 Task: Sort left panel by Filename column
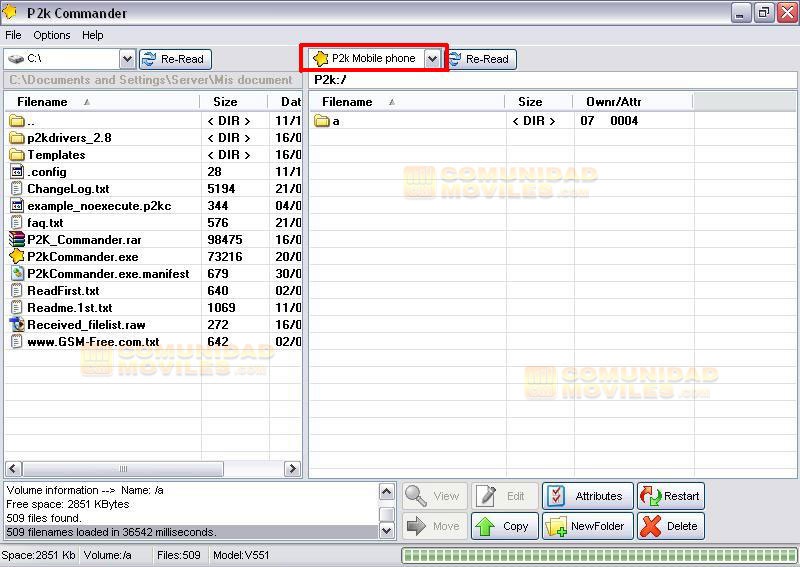coord(102,102)
